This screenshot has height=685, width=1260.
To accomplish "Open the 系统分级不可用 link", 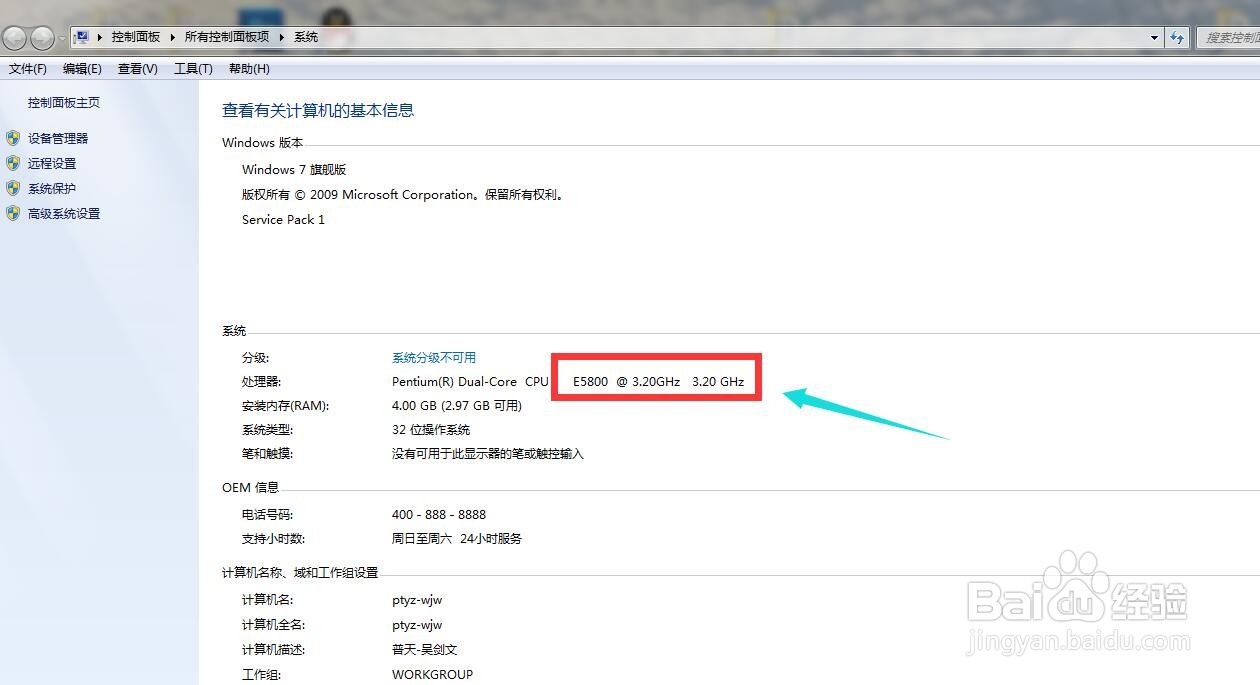I will [x=433, y=357].
